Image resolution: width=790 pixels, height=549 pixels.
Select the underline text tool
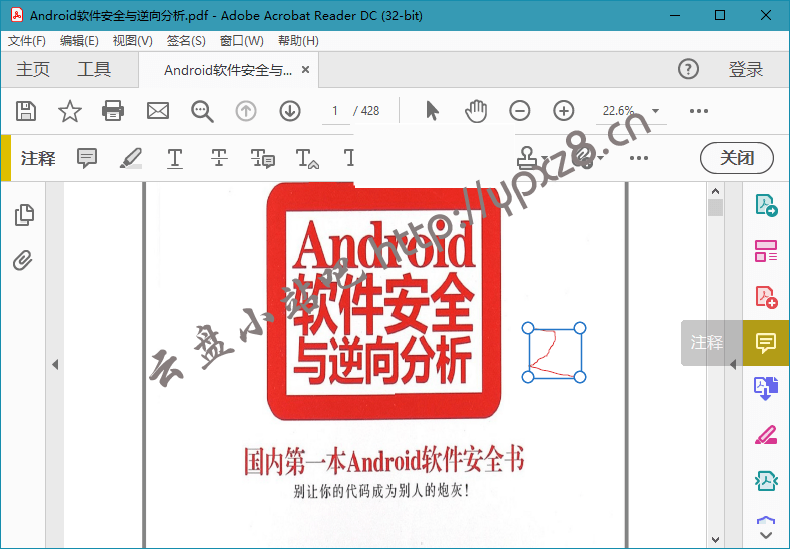pyautogui.click(x=175, y=158)
